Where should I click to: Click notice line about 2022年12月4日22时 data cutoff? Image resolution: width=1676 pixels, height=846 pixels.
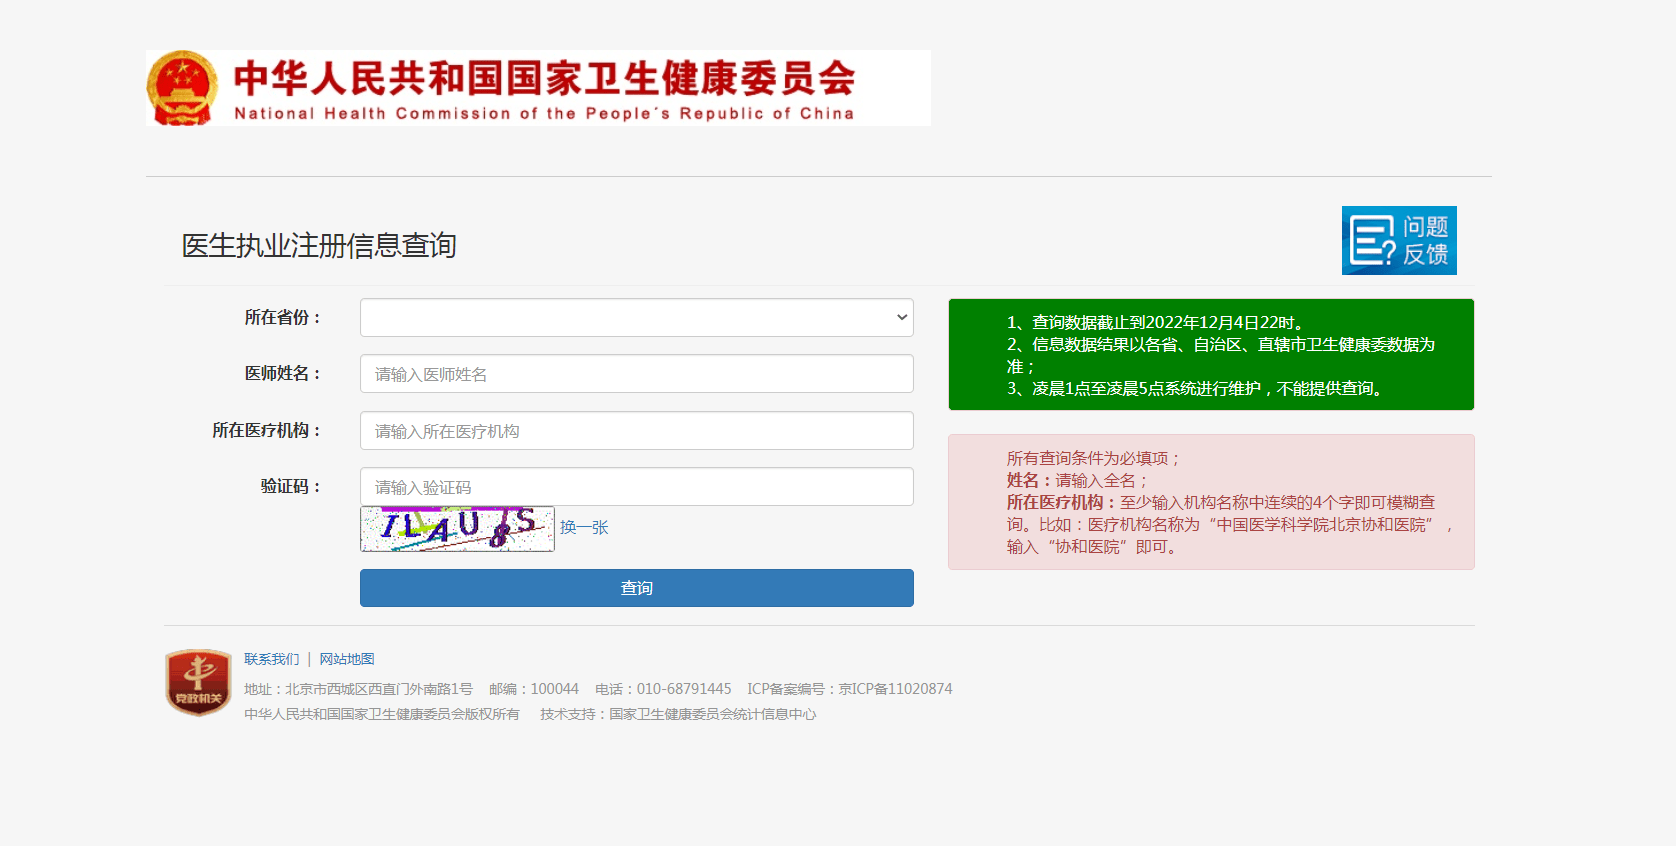click(1155, 323)
